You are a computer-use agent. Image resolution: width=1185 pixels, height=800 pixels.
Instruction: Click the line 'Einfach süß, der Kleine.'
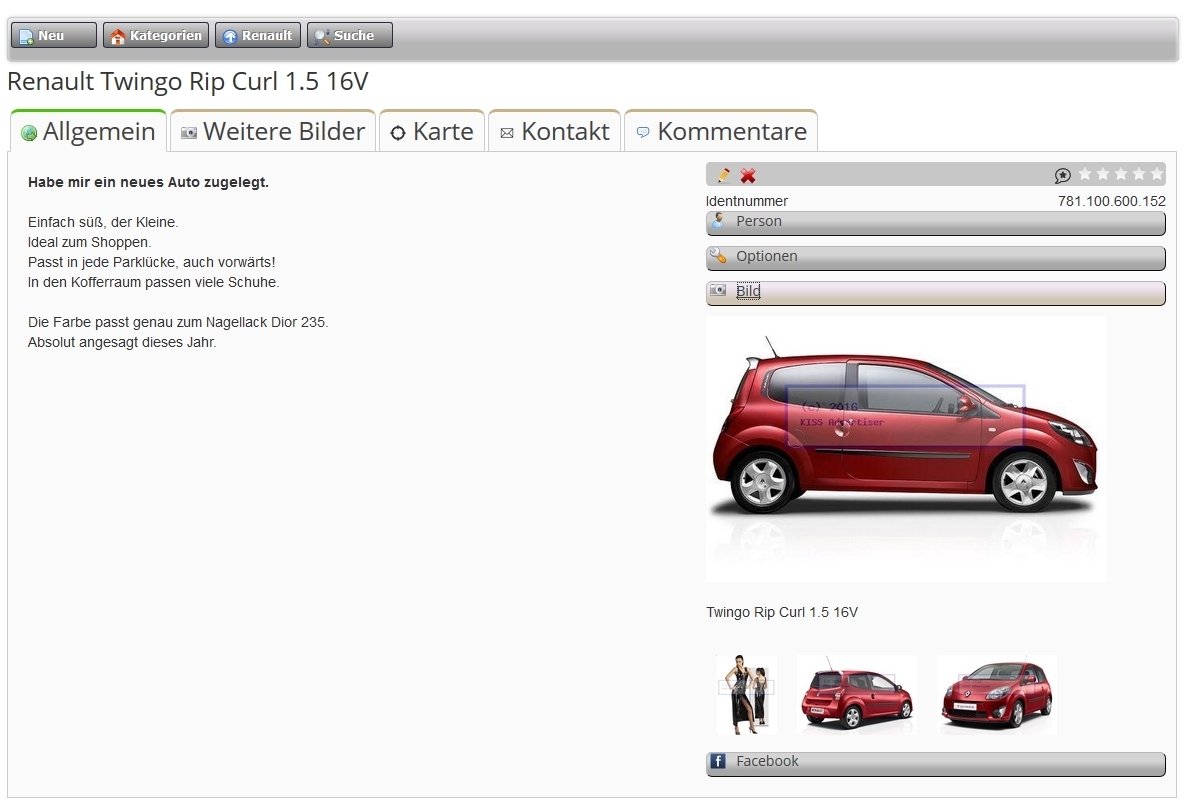pos(103,222)
